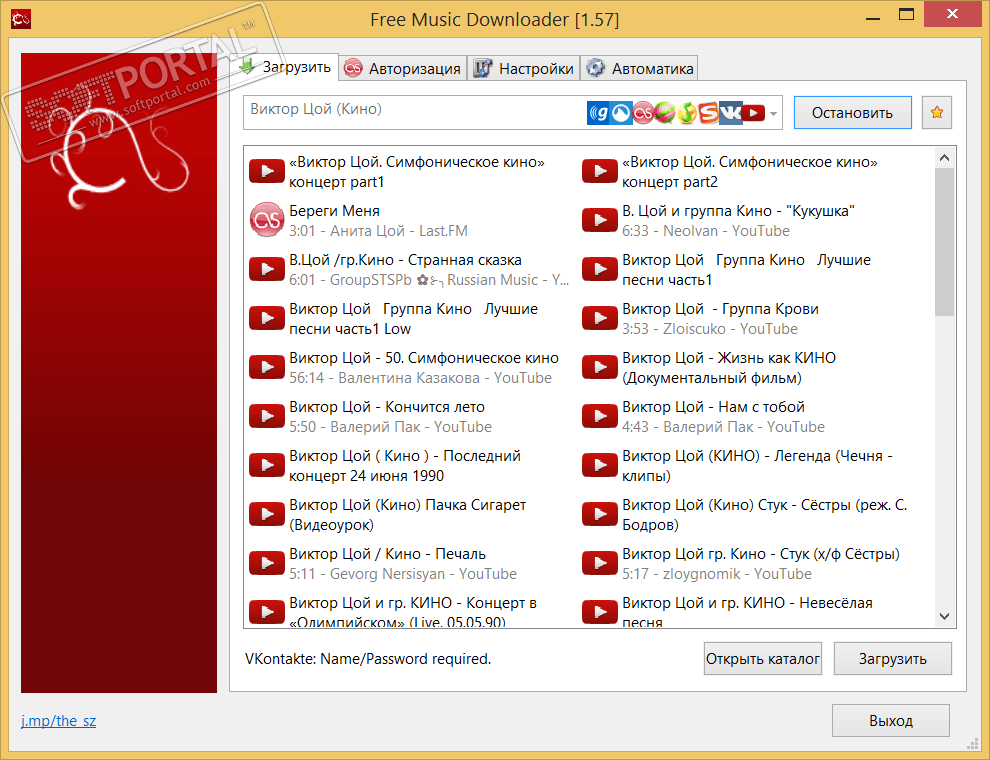Click YouTube icon next to "Кукушка"

(x=599, y=220)
